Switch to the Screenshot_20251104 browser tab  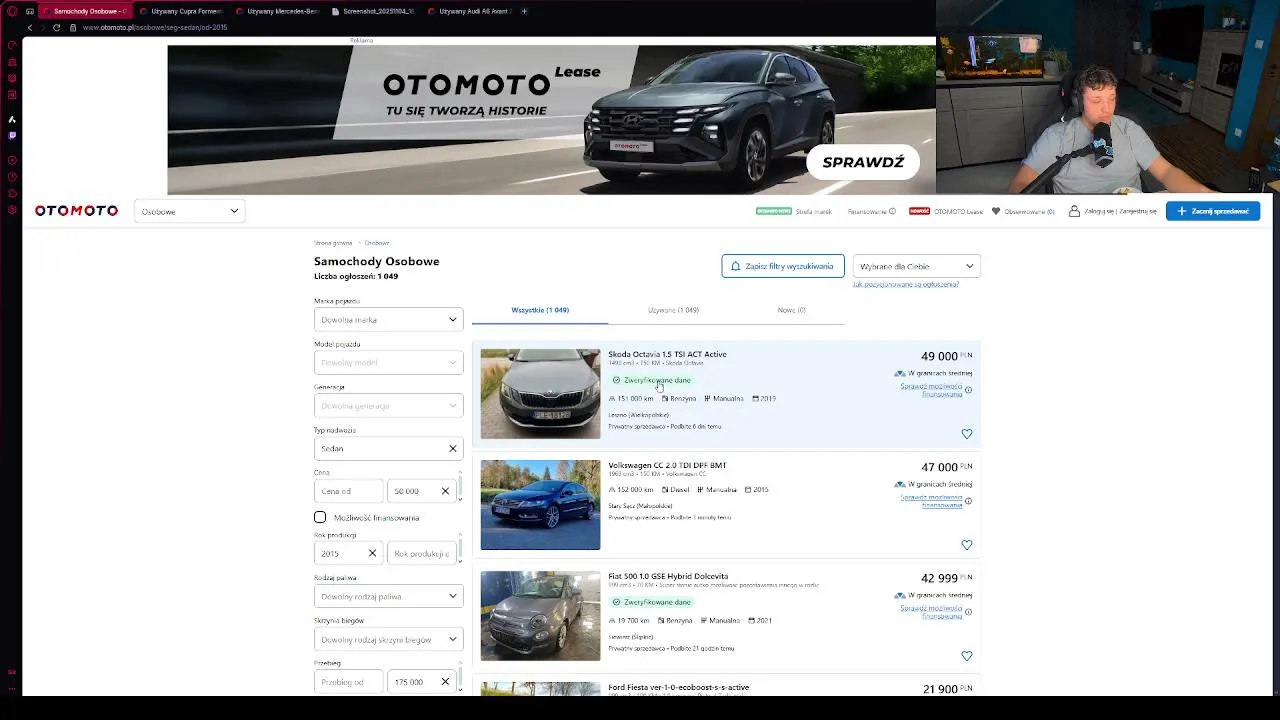[x=373, y=11]
